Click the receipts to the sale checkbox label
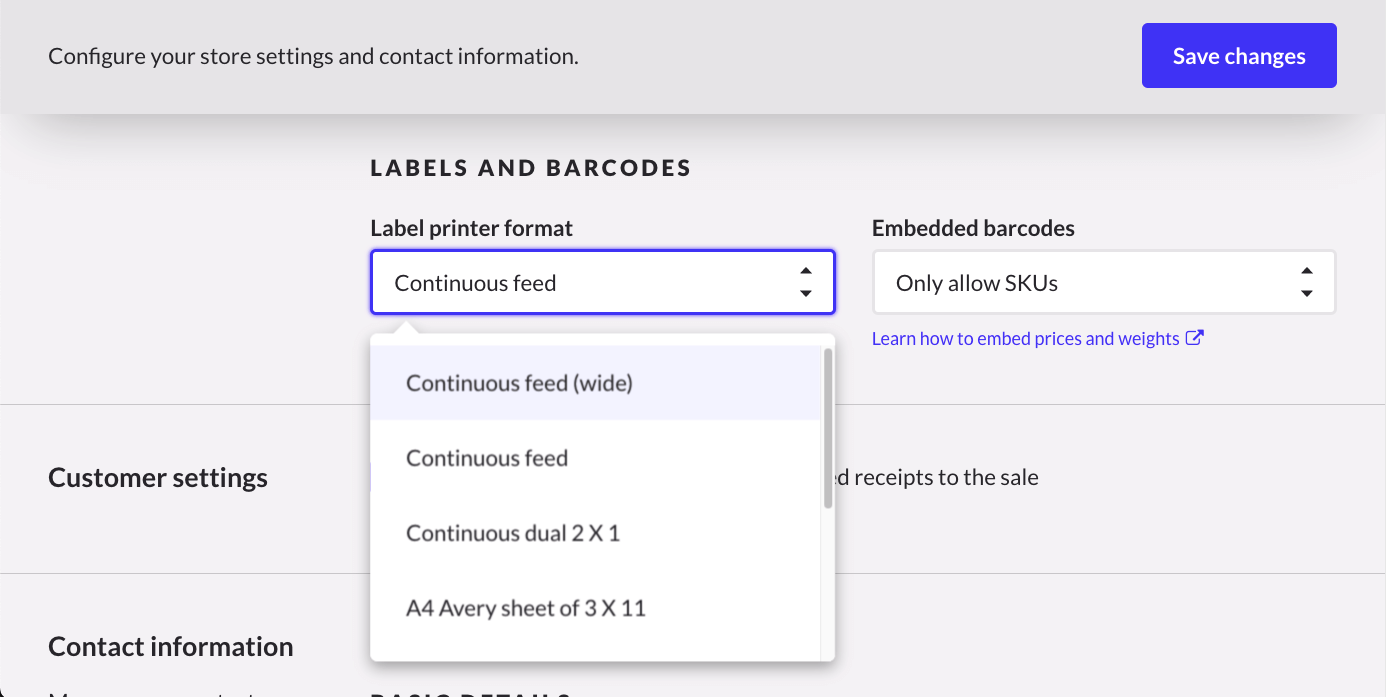This screenshot has height=697, width=1386. click(935, 478)
